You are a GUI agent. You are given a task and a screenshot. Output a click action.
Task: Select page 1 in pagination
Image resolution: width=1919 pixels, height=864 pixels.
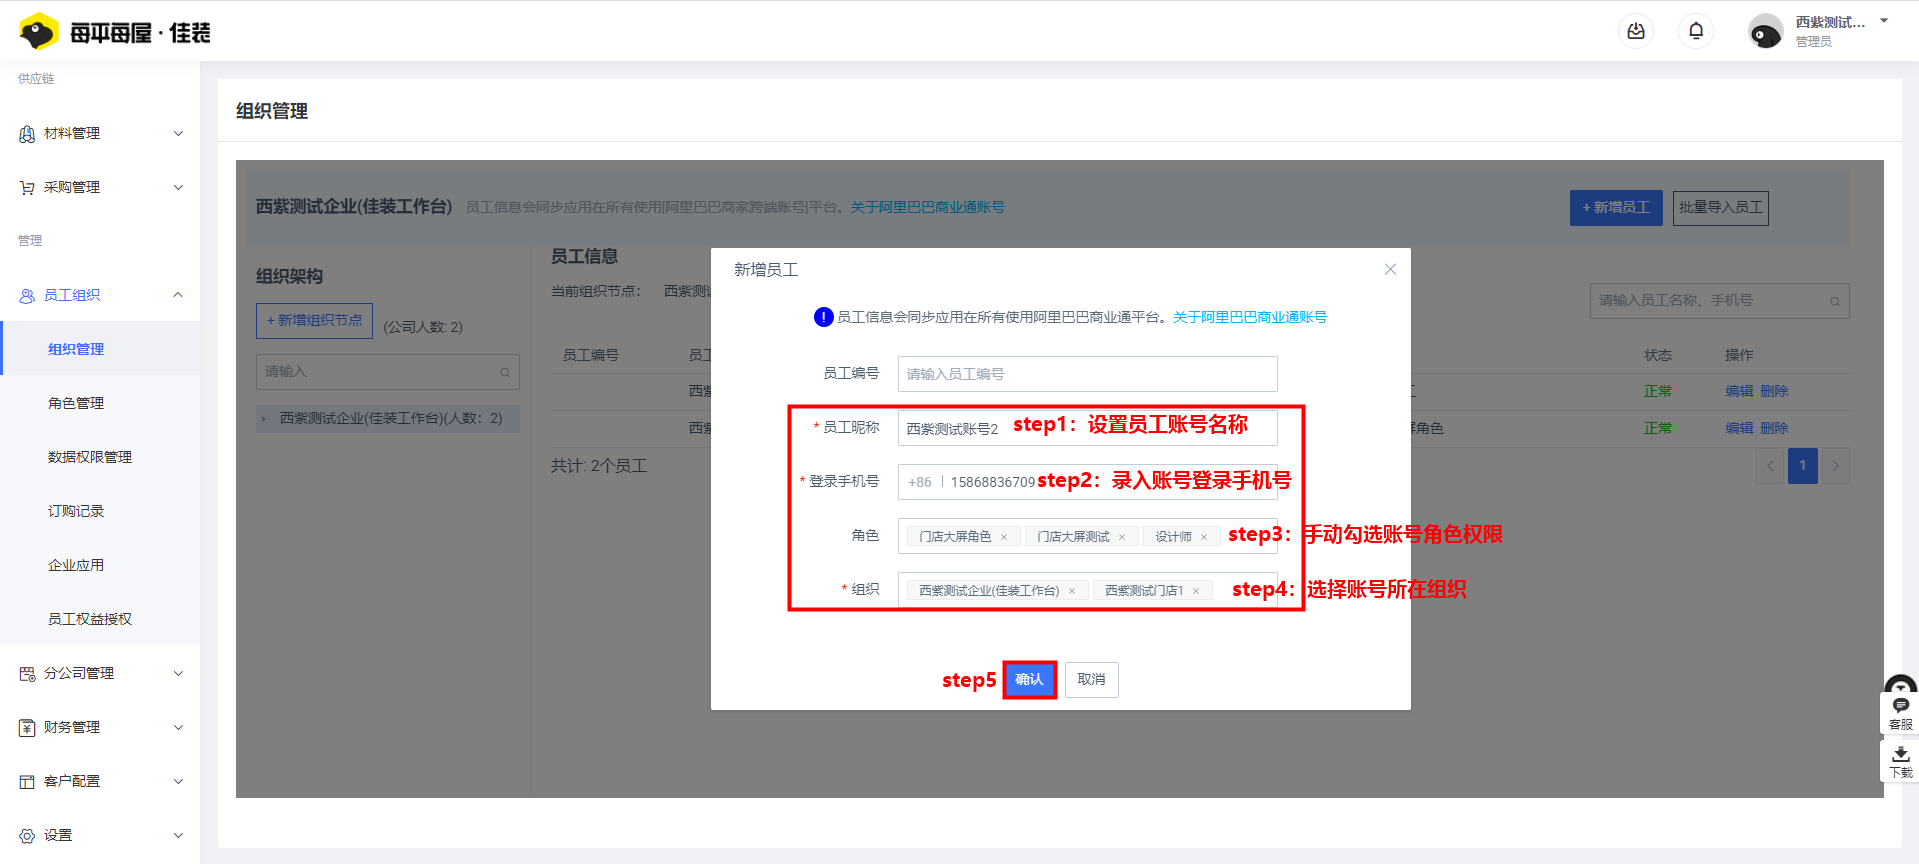coord(1803,466)
